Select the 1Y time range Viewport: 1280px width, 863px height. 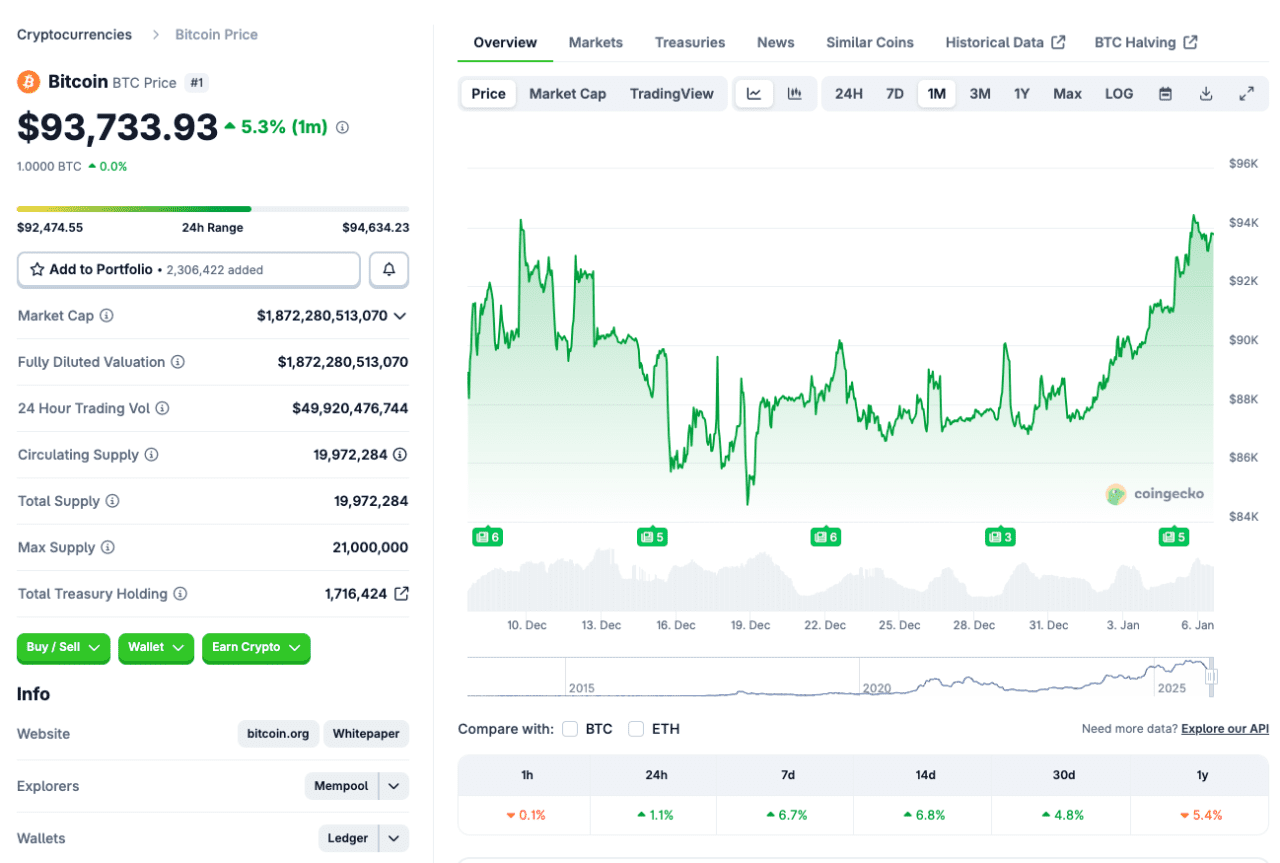click(x=1022, y=94)
